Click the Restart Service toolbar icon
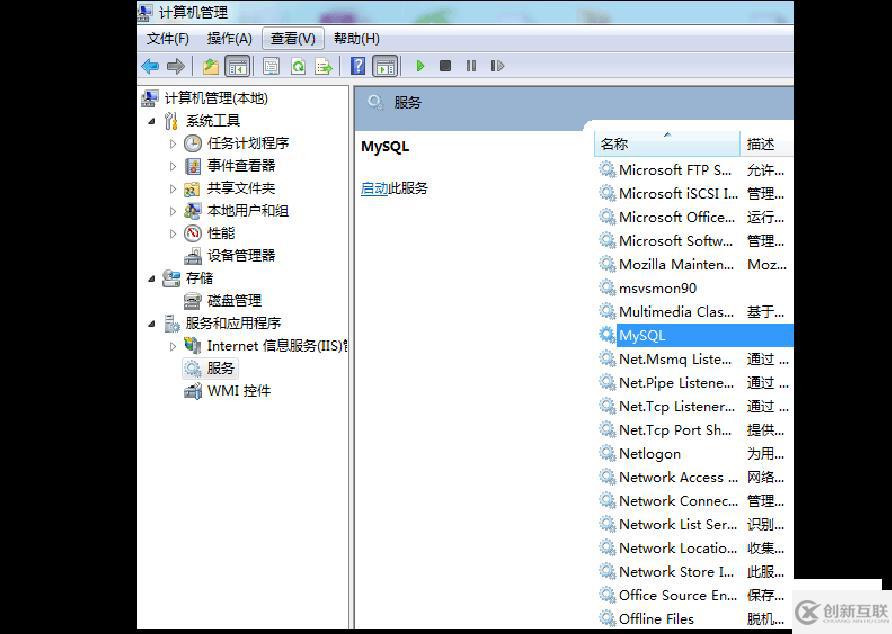Image resolution: width=892 pixels, height=634 pixels. (x=496, y=65)
